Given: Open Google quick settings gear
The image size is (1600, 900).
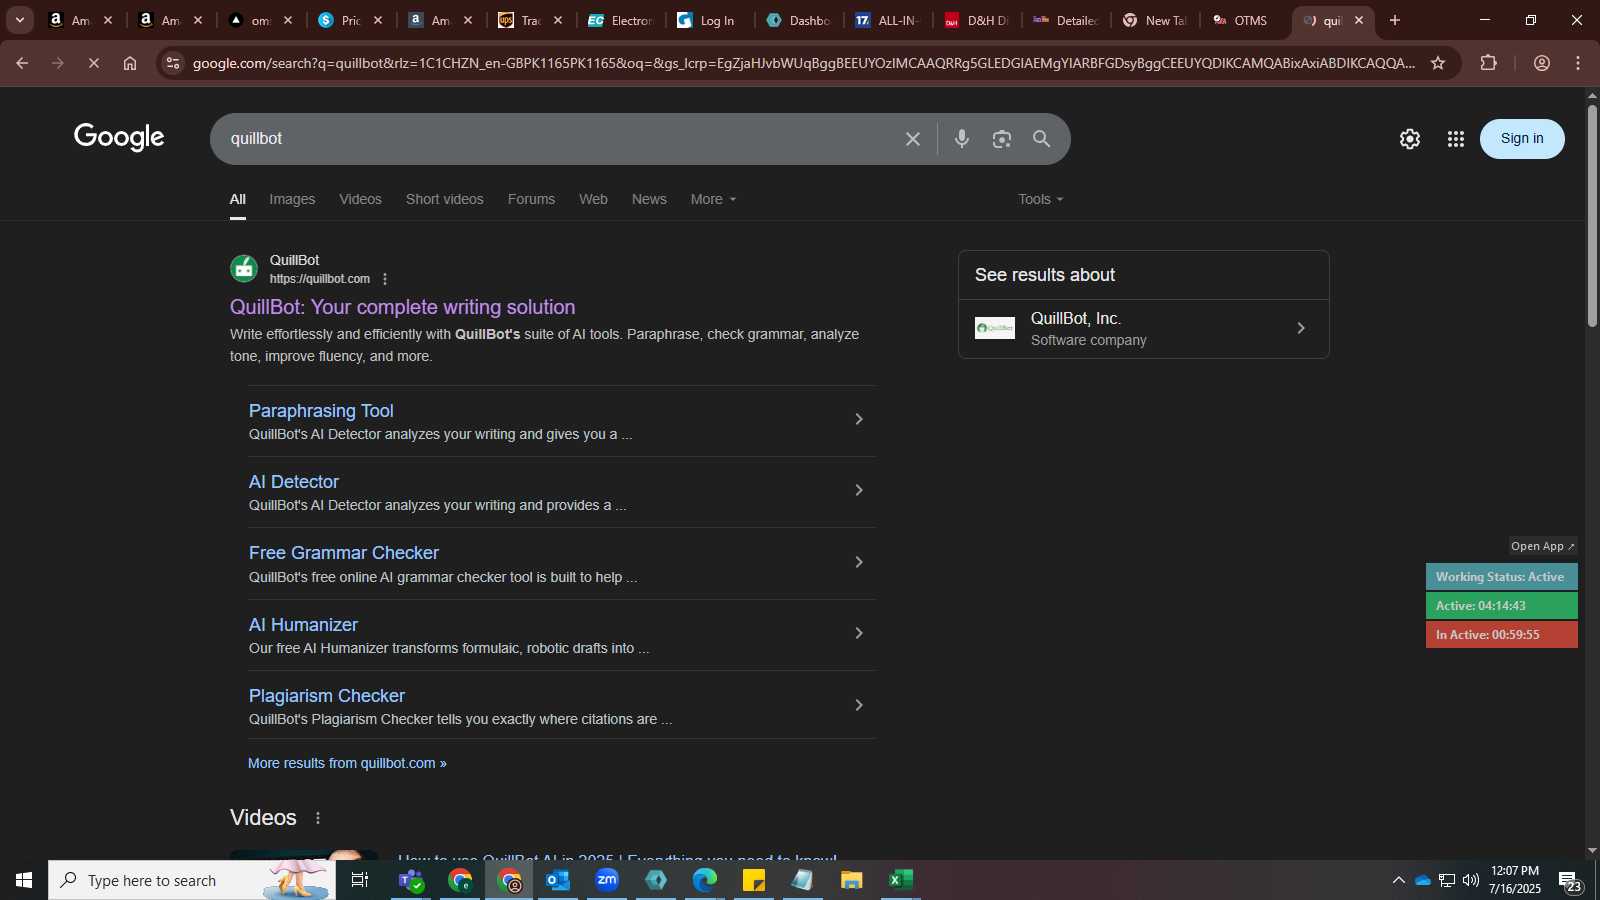Looking at the screenshot, I should tap(1410, 139).
